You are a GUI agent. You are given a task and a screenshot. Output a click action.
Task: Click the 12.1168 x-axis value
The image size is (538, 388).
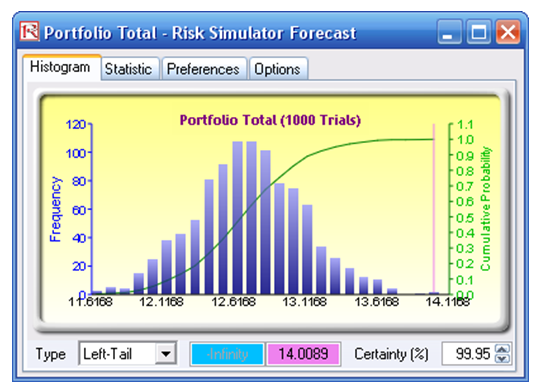pos(161,302)
